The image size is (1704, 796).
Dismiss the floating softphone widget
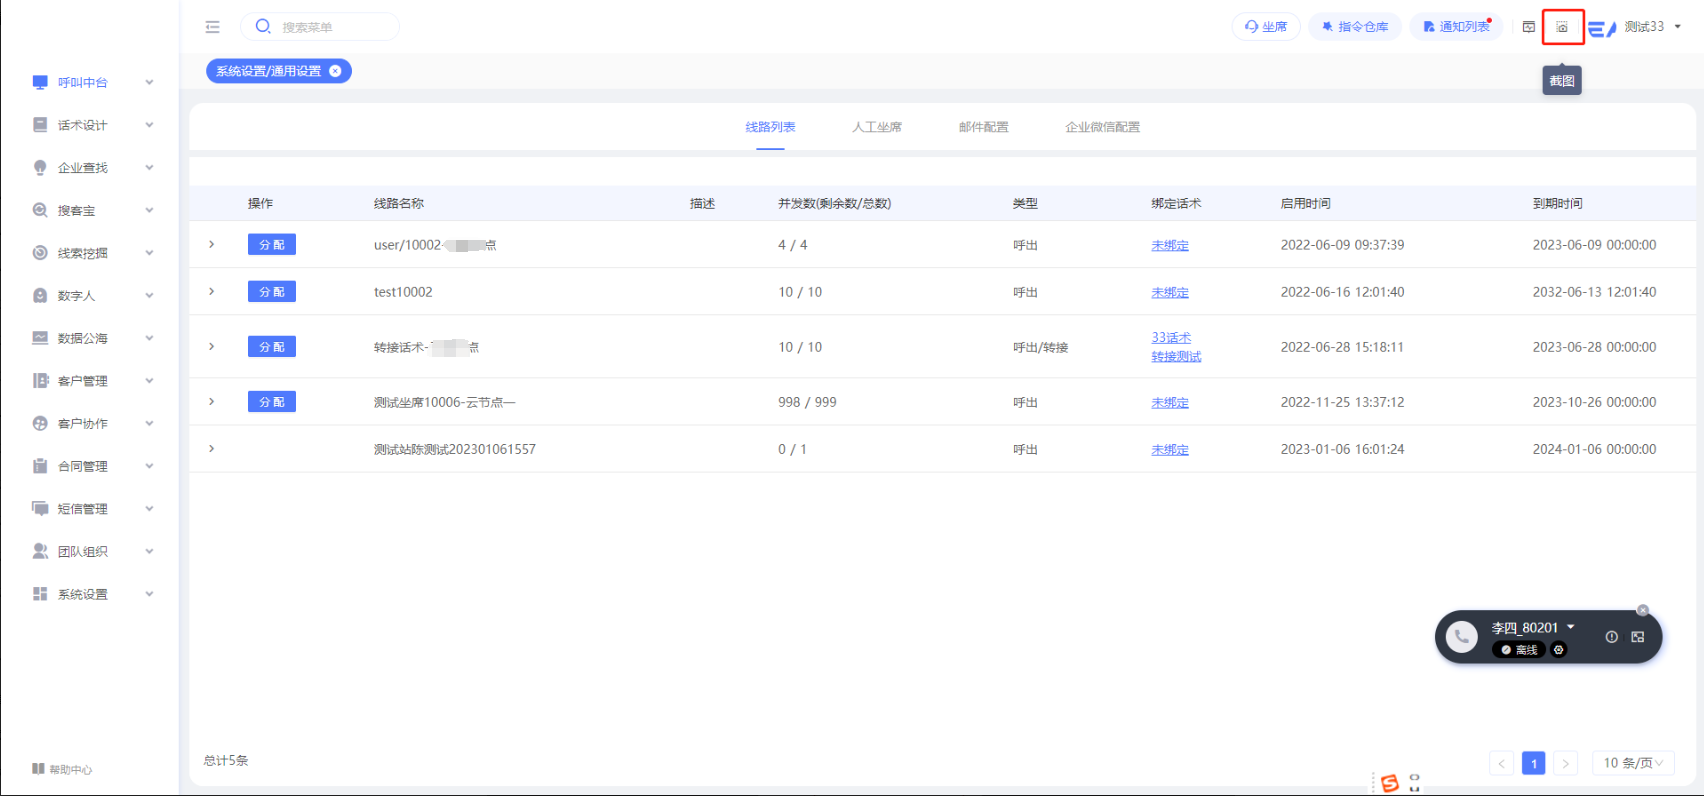(1642, 610)
